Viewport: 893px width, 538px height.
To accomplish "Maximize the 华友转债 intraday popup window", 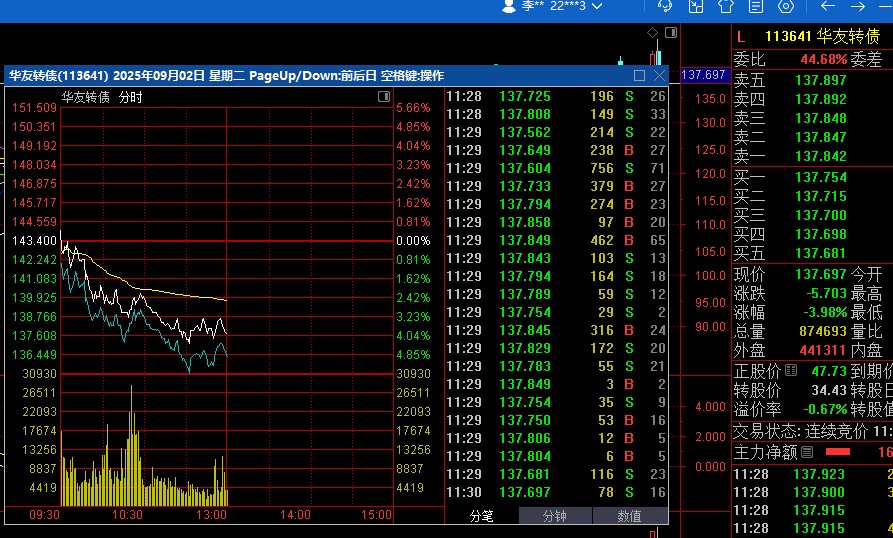I will tap(640, 75).
